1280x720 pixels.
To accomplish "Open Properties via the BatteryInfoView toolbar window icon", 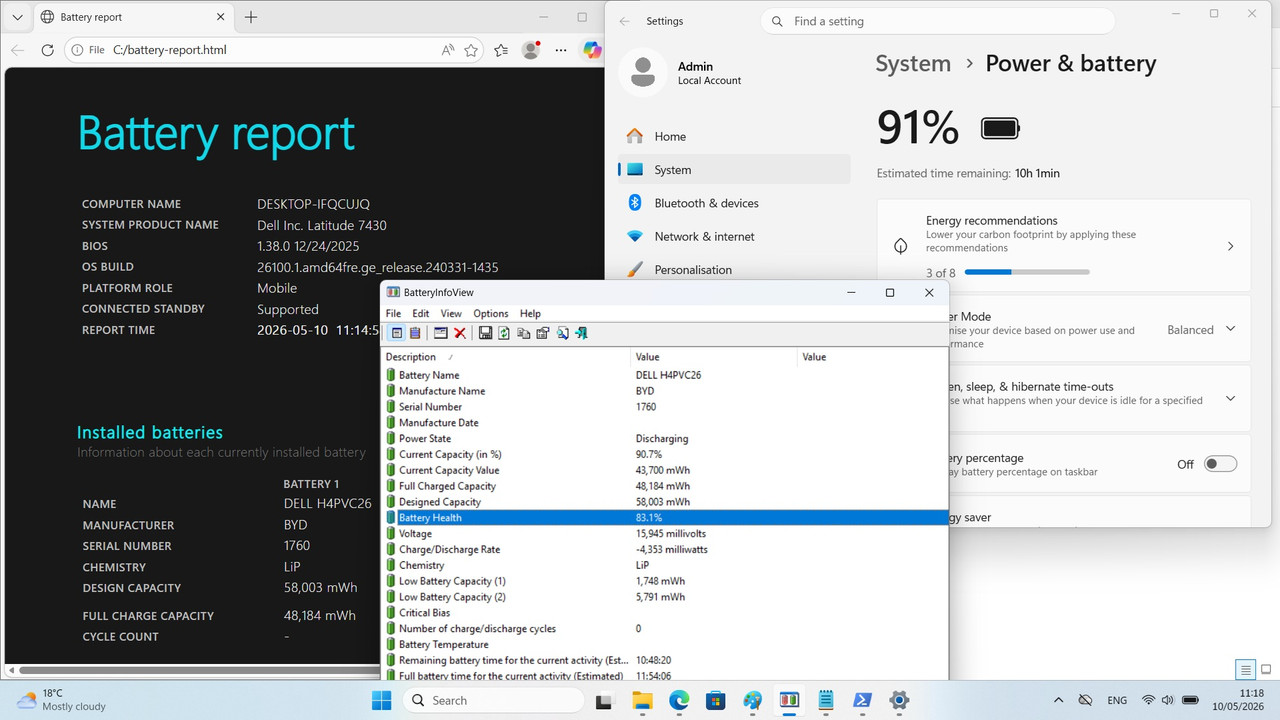I will 441,333.
